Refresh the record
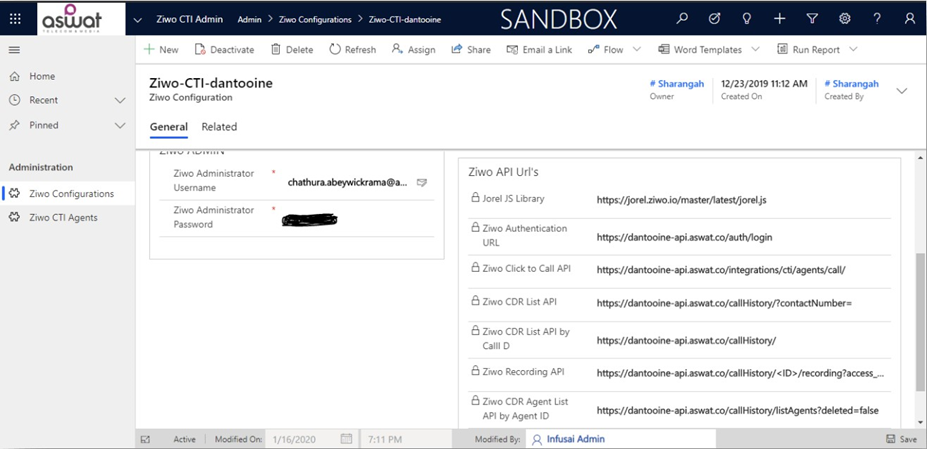The height and width of the screenshot is (449, 927). point(352,50)
